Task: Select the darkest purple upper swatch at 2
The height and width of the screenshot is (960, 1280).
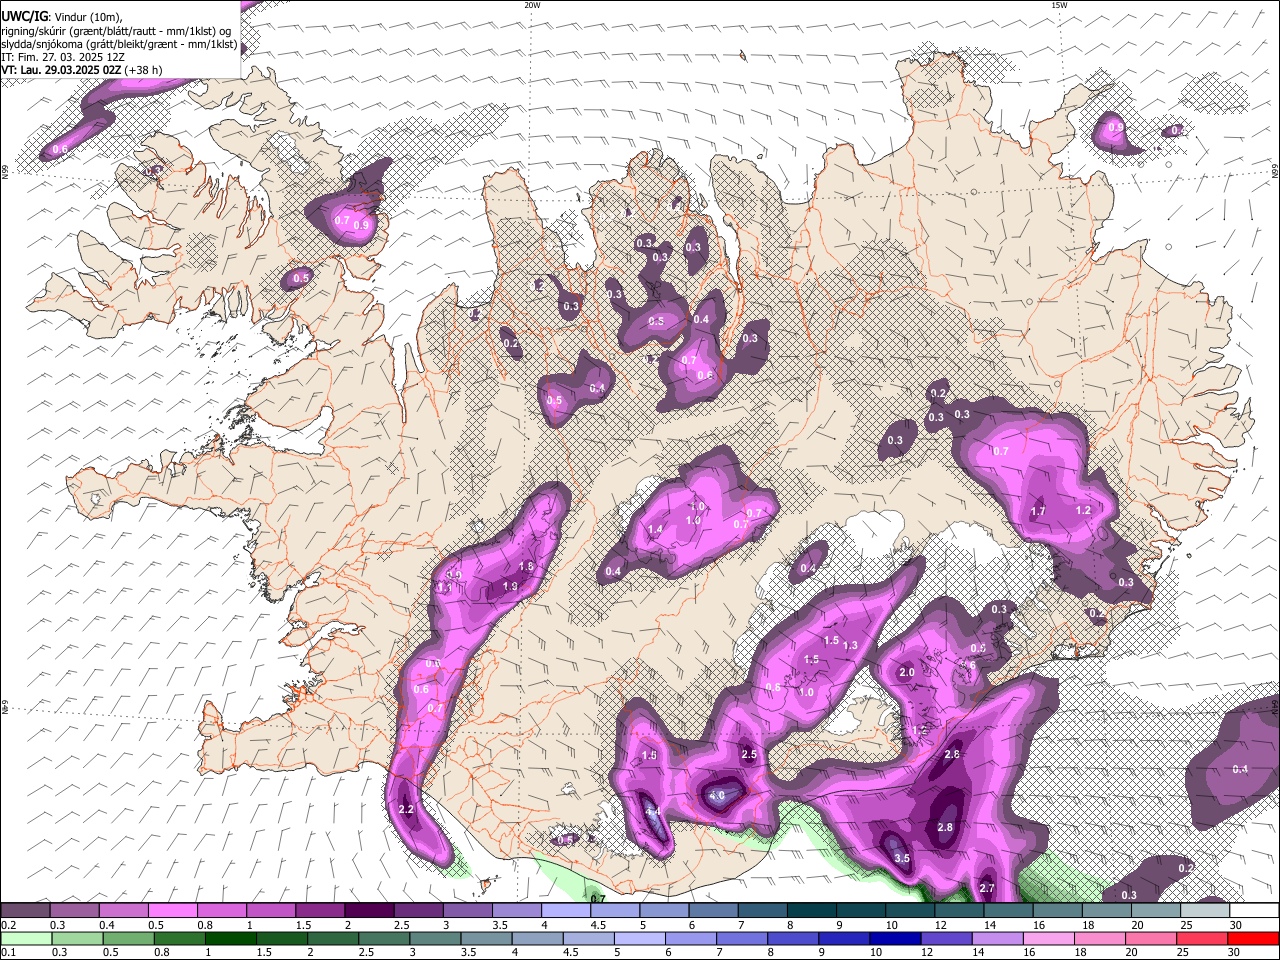Action: pyautogui.click(x=369, y=911)
